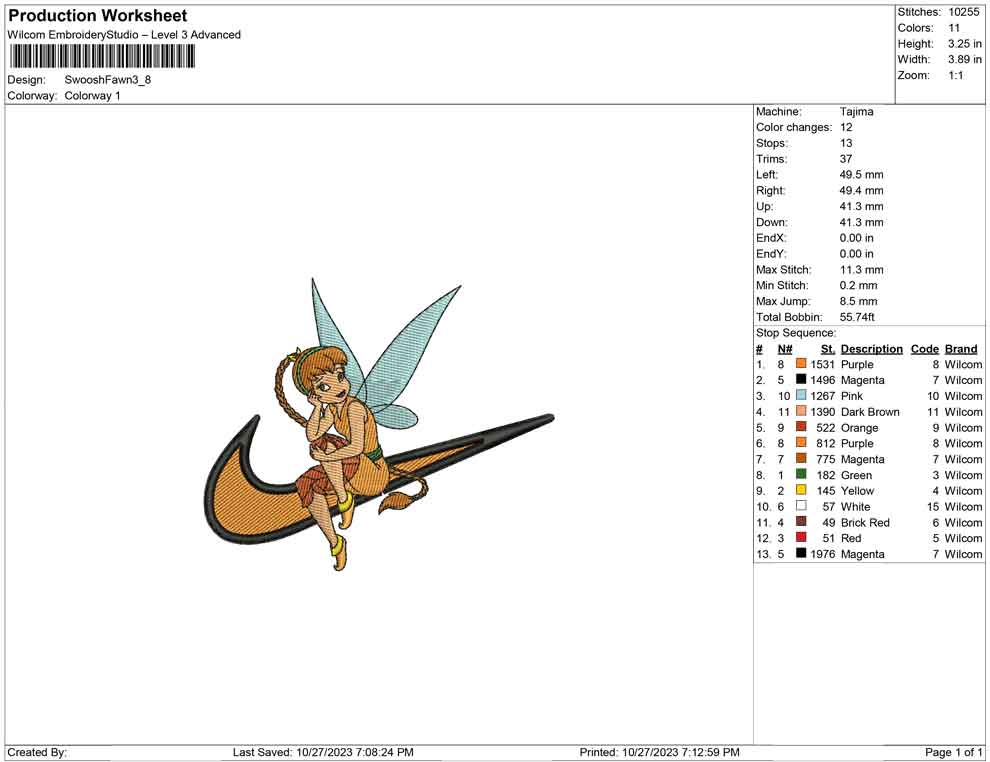This screenshot has width=990, height=762.
Task: Click the 'Up:' label
Action: 764,206
